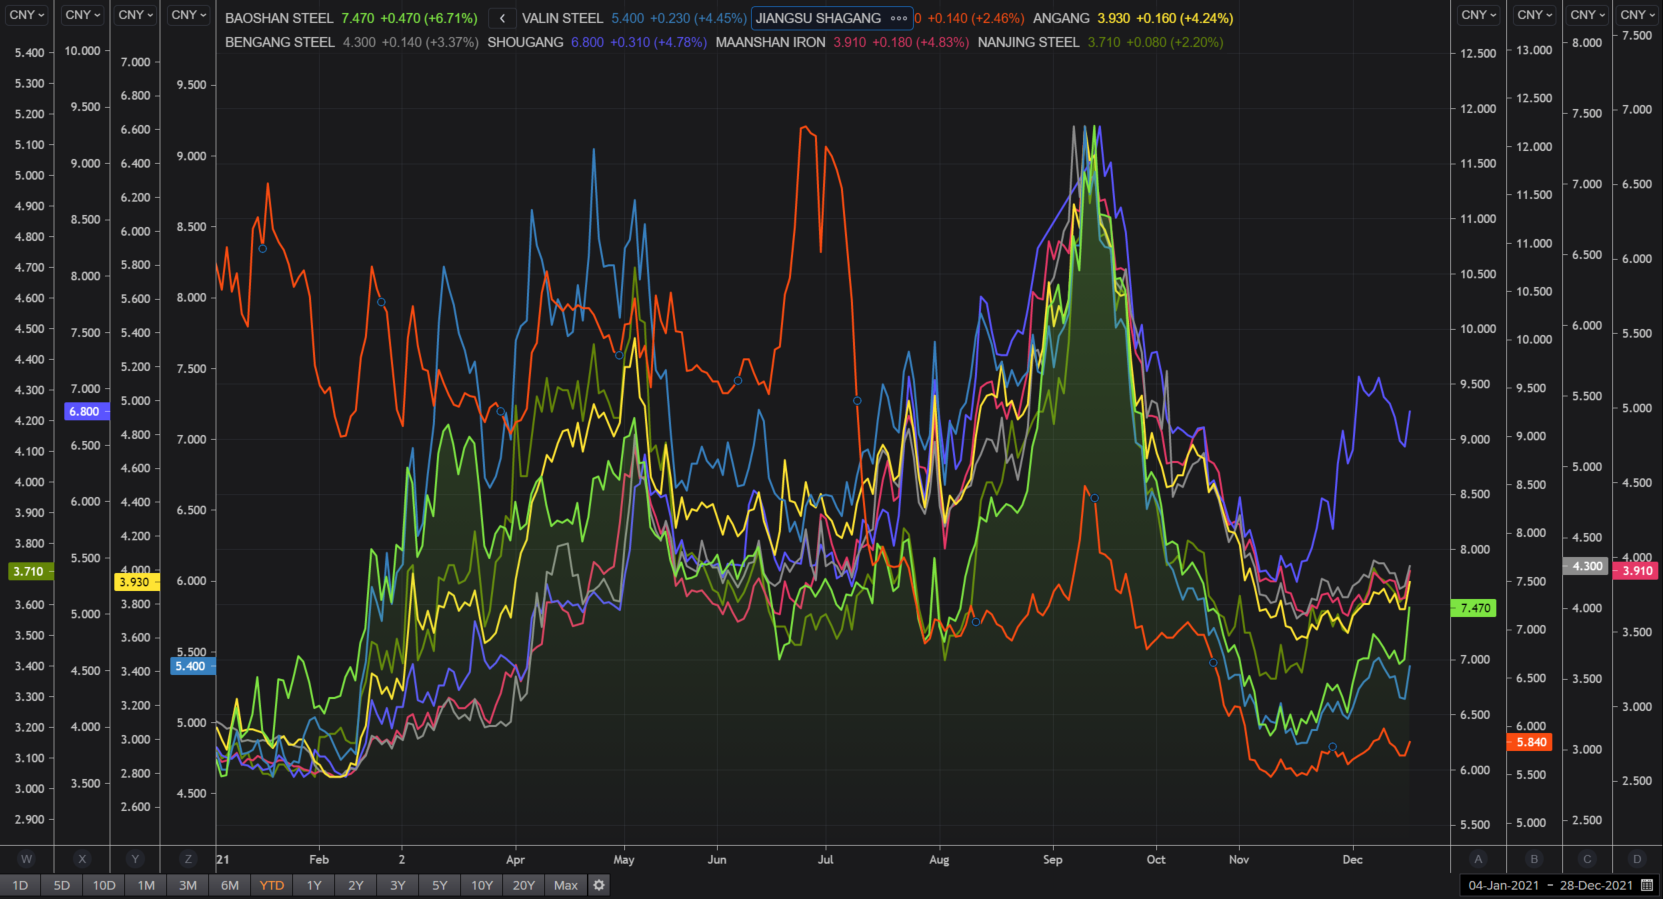1663x899 pixels.
Task: Select the D axis badge
Action: pyautogui.click(x=1637, y=859)
